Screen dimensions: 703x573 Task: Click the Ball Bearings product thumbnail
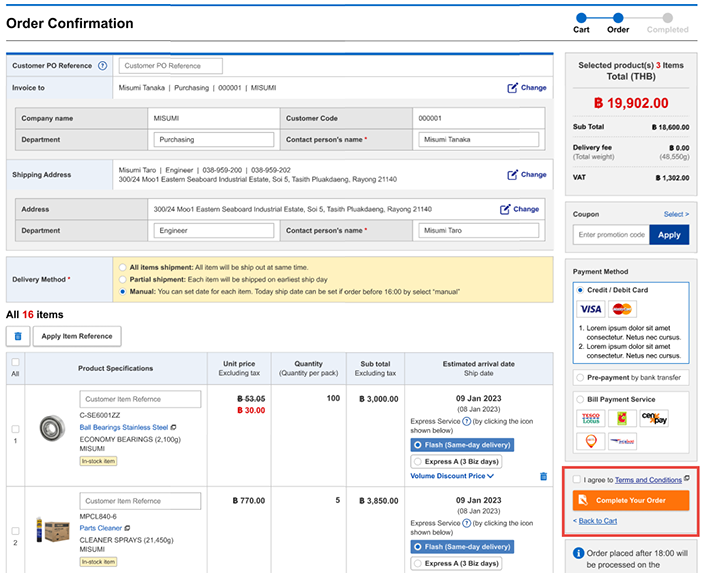pyautogui.click(x=50, y=429)
